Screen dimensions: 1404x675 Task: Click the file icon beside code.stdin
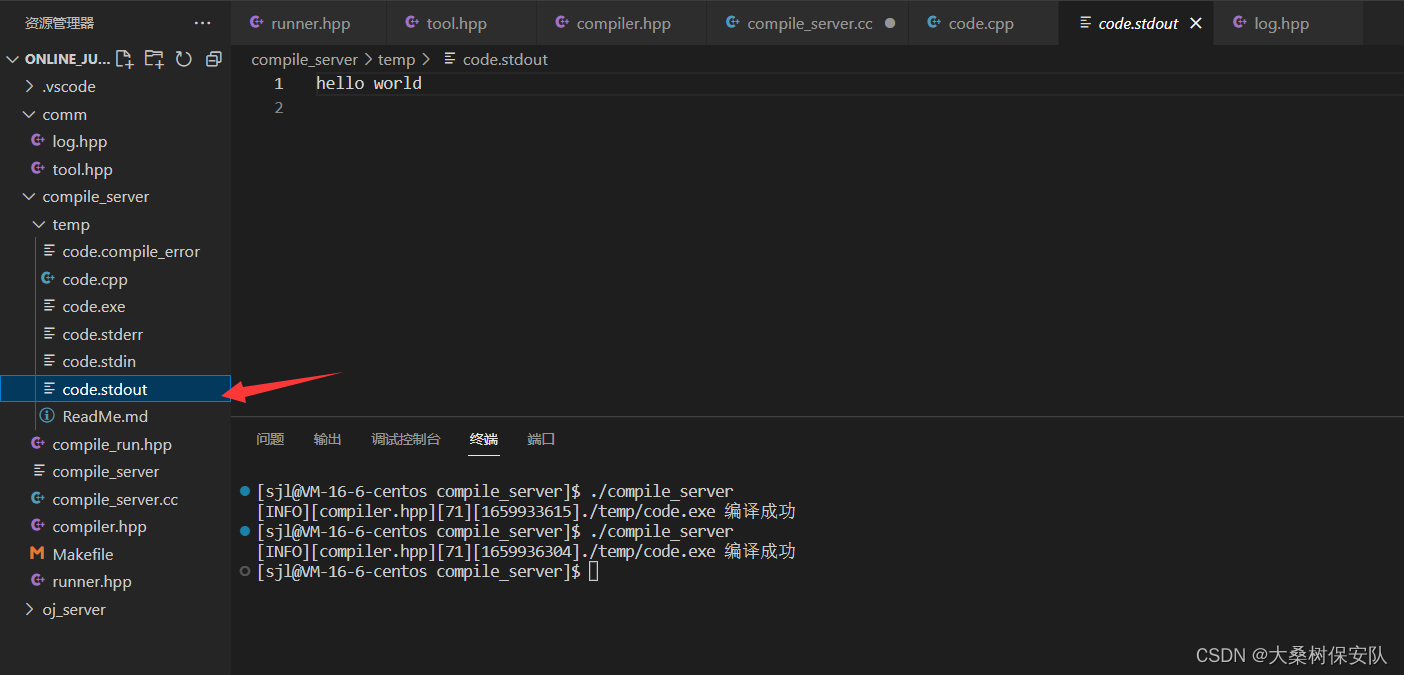coord(49,361)
